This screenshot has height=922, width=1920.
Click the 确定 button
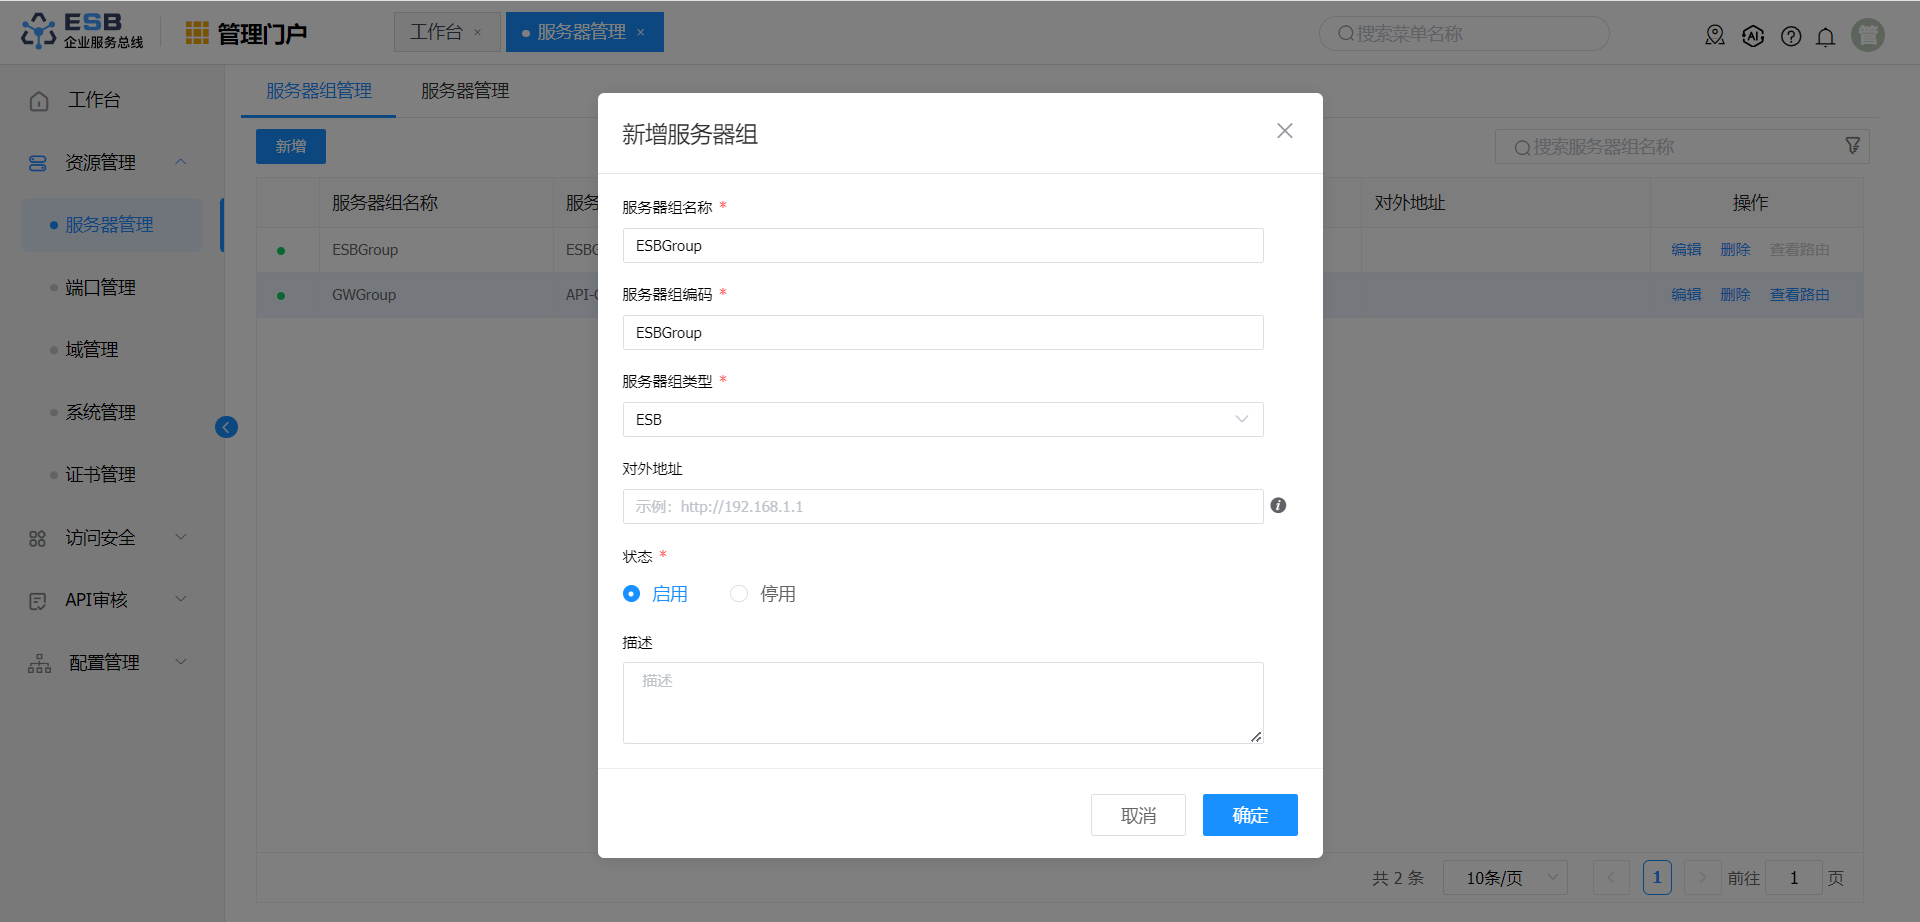click(x=1249, y=815)
